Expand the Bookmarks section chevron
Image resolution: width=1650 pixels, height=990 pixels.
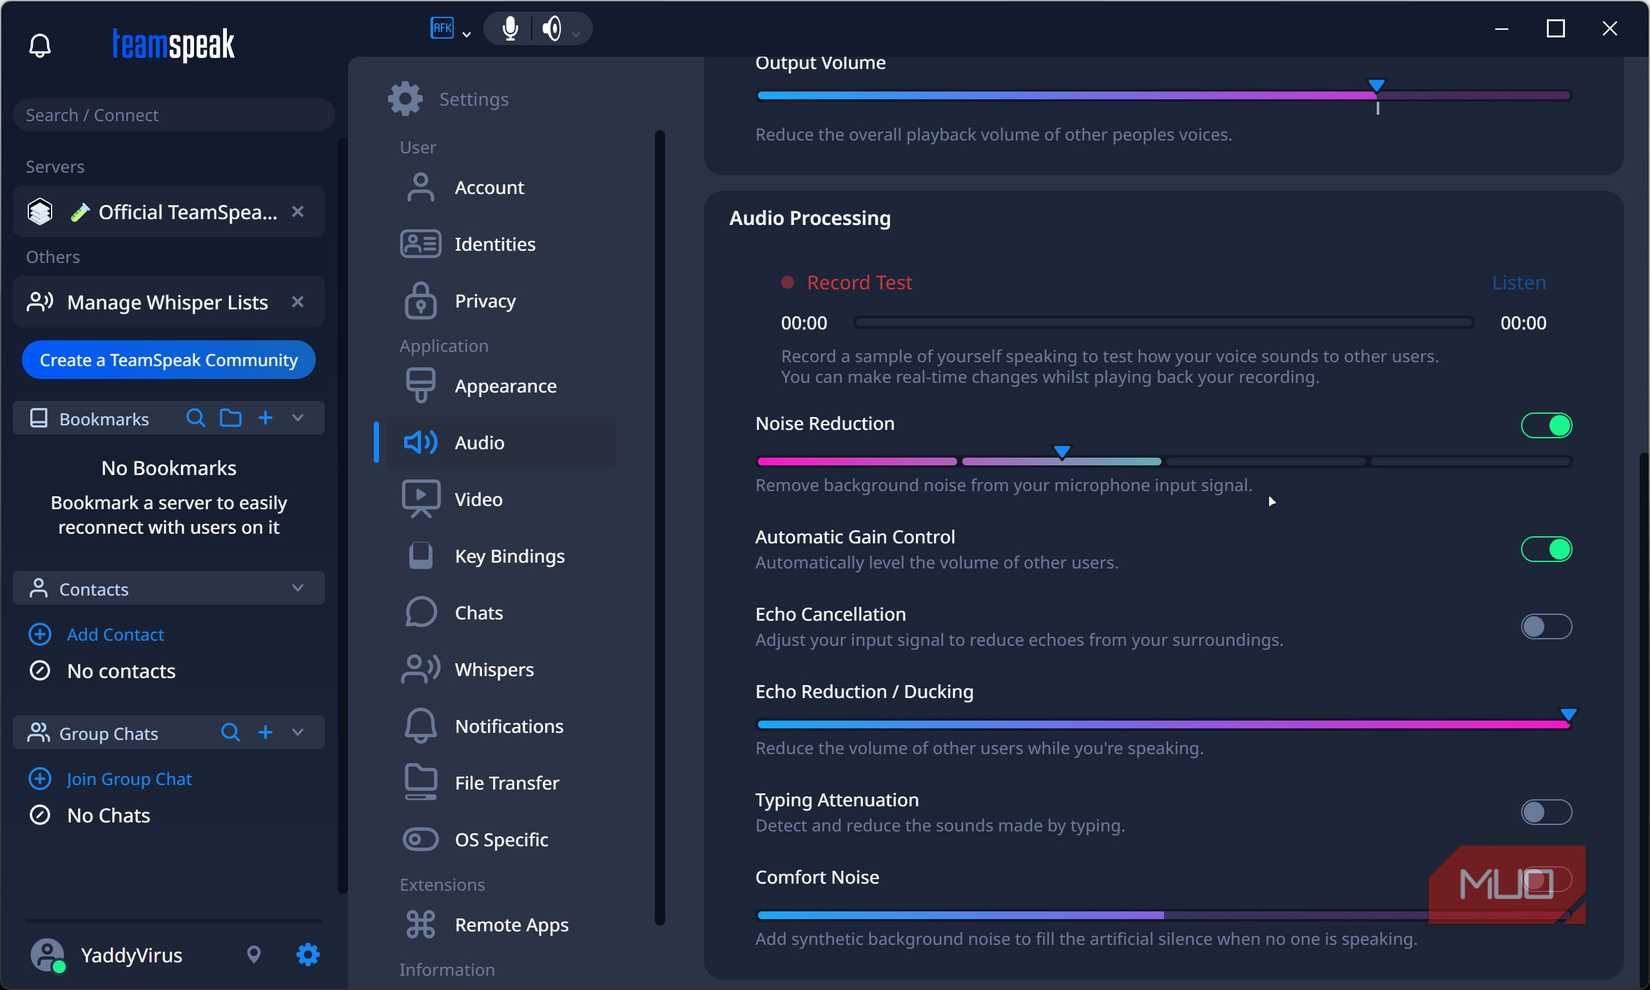pos(298,418)
